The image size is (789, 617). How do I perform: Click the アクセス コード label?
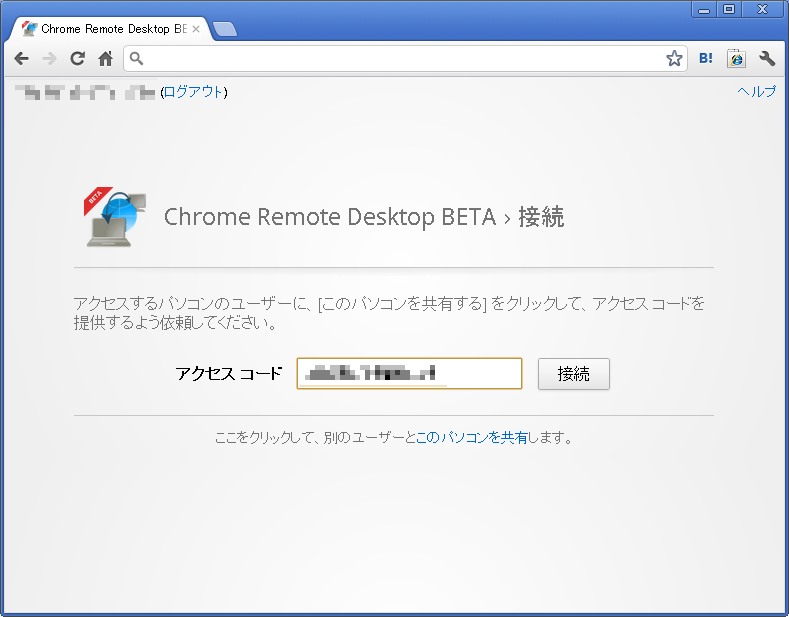228,373
